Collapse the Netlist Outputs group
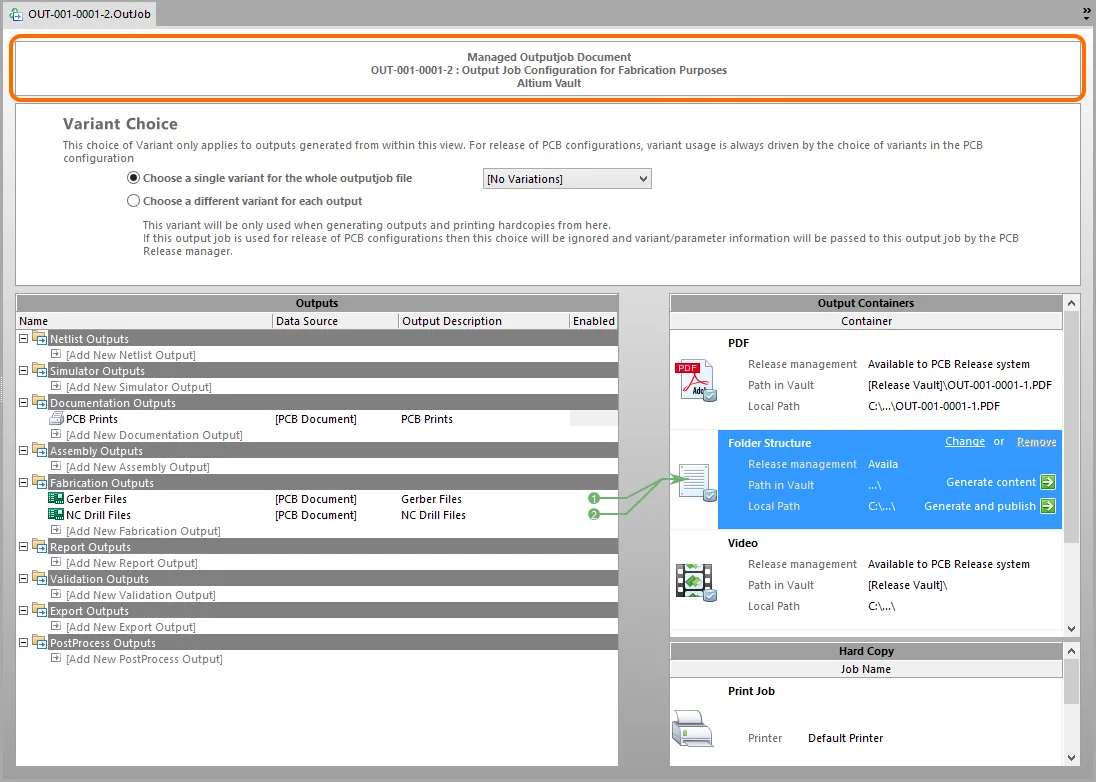Viewport: 1096px width, 782px height. pos(23,338)
